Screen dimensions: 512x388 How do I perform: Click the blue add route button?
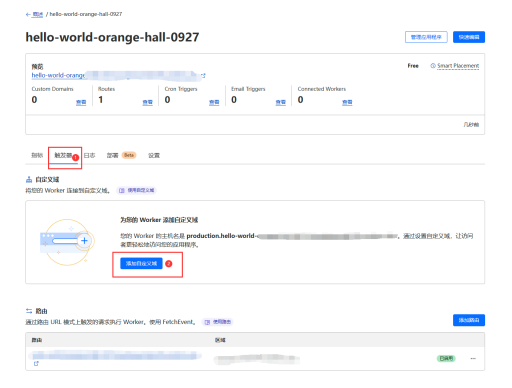tap(469, 320)
